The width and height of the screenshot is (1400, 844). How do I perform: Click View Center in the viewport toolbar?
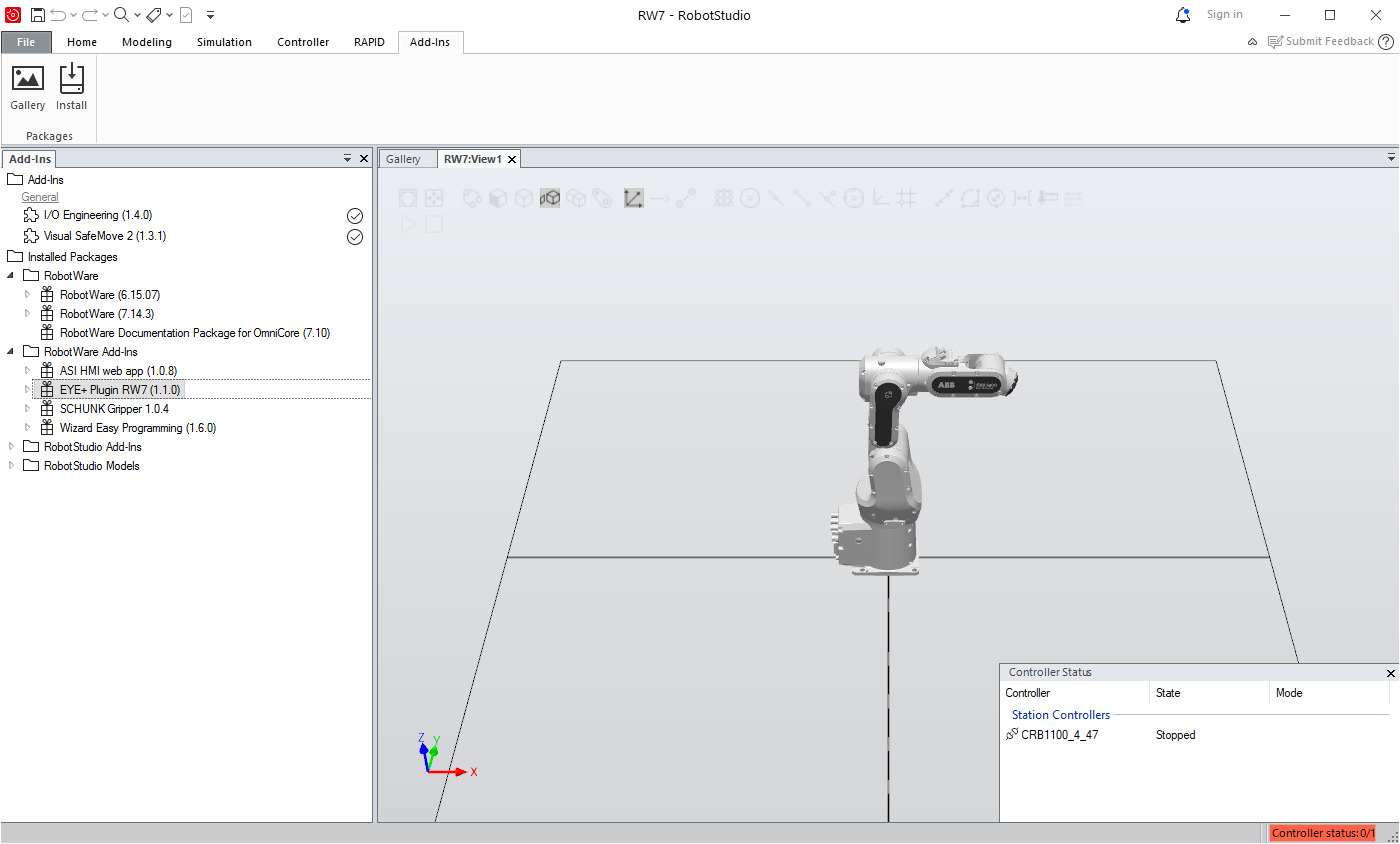(434, 198)
